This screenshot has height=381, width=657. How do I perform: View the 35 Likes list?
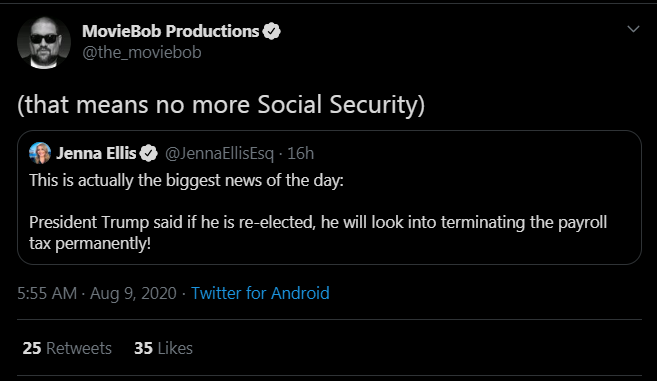pos(163,348)
